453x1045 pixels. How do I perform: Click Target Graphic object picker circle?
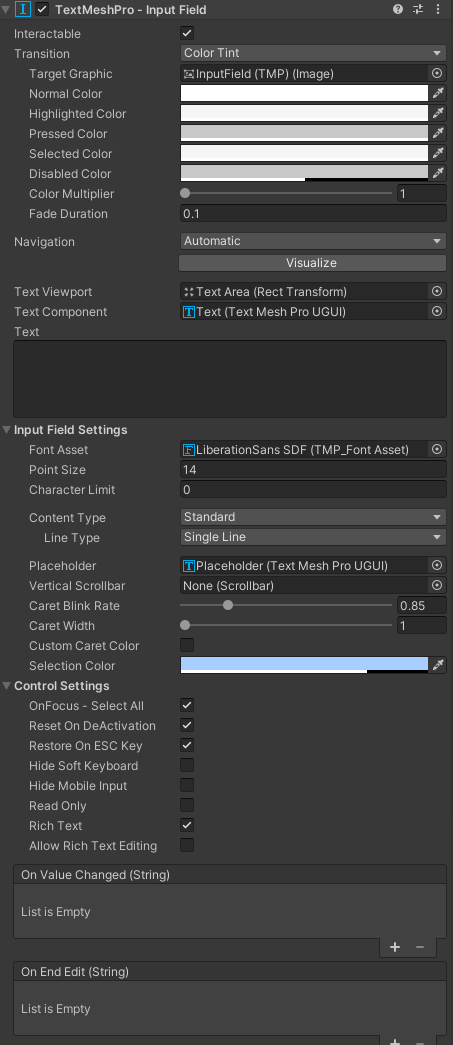pyautogui.click(x=437, y=74)
